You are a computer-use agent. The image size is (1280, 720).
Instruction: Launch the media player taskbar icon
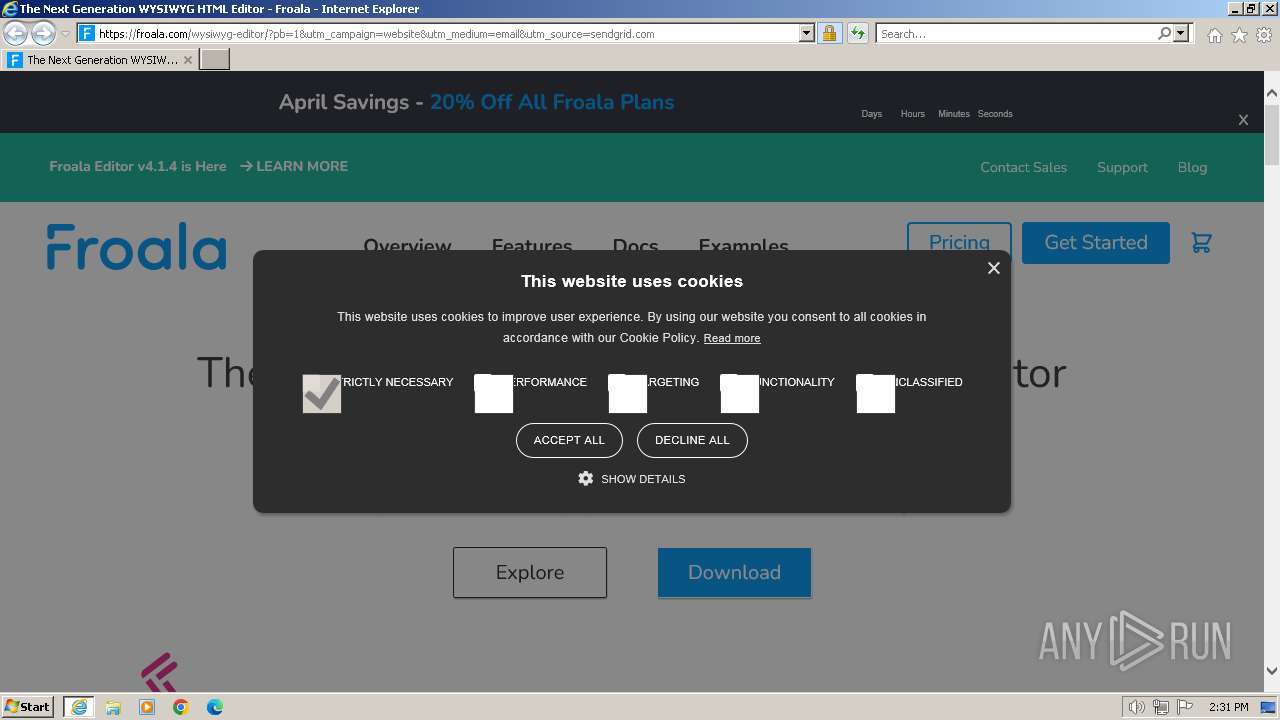[147, 707]
